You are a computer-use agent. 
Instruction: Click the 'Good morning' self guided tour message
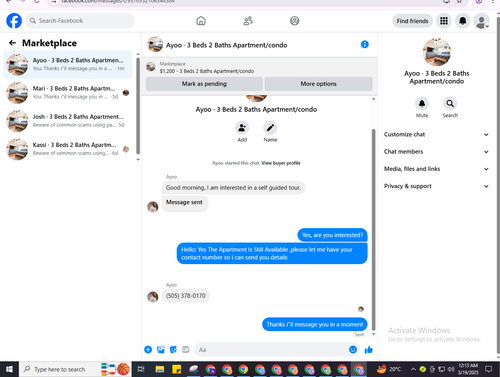tap(233, 188)
